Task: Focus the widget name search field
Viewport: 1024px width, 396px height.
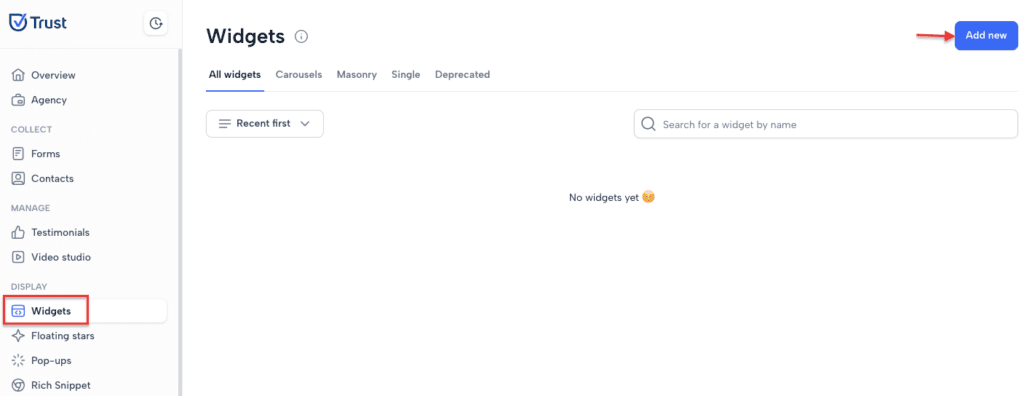Action: [x=825, y=124]
